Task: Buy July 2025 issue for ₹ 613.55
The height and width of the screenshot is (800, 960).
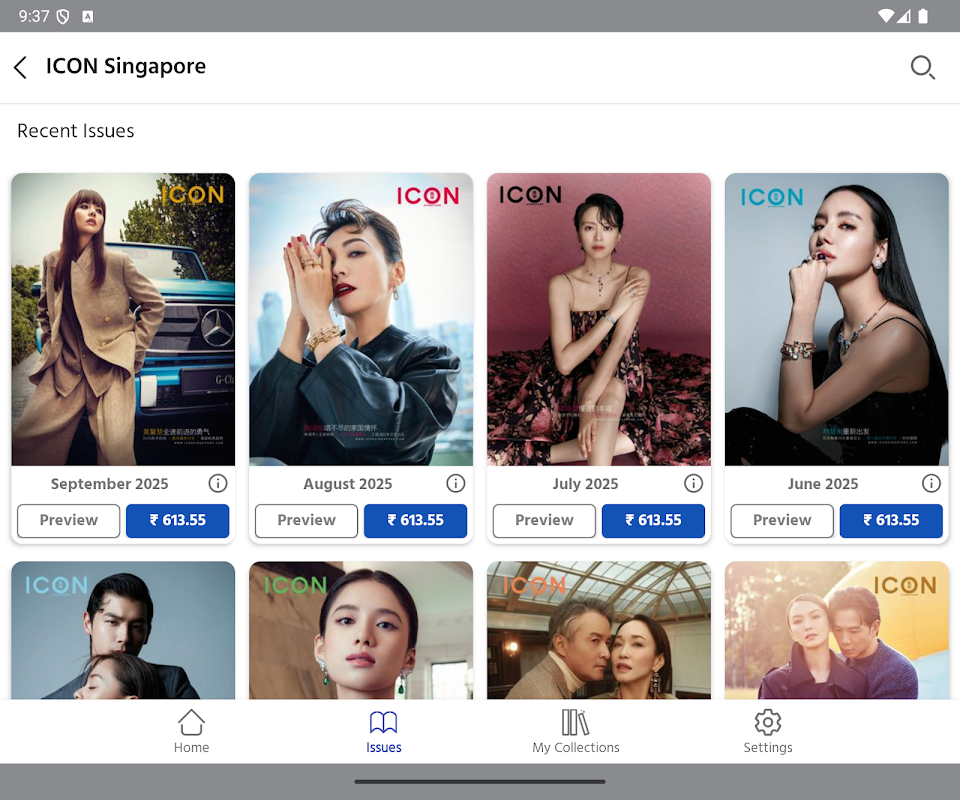Action: tap(653, 520)
